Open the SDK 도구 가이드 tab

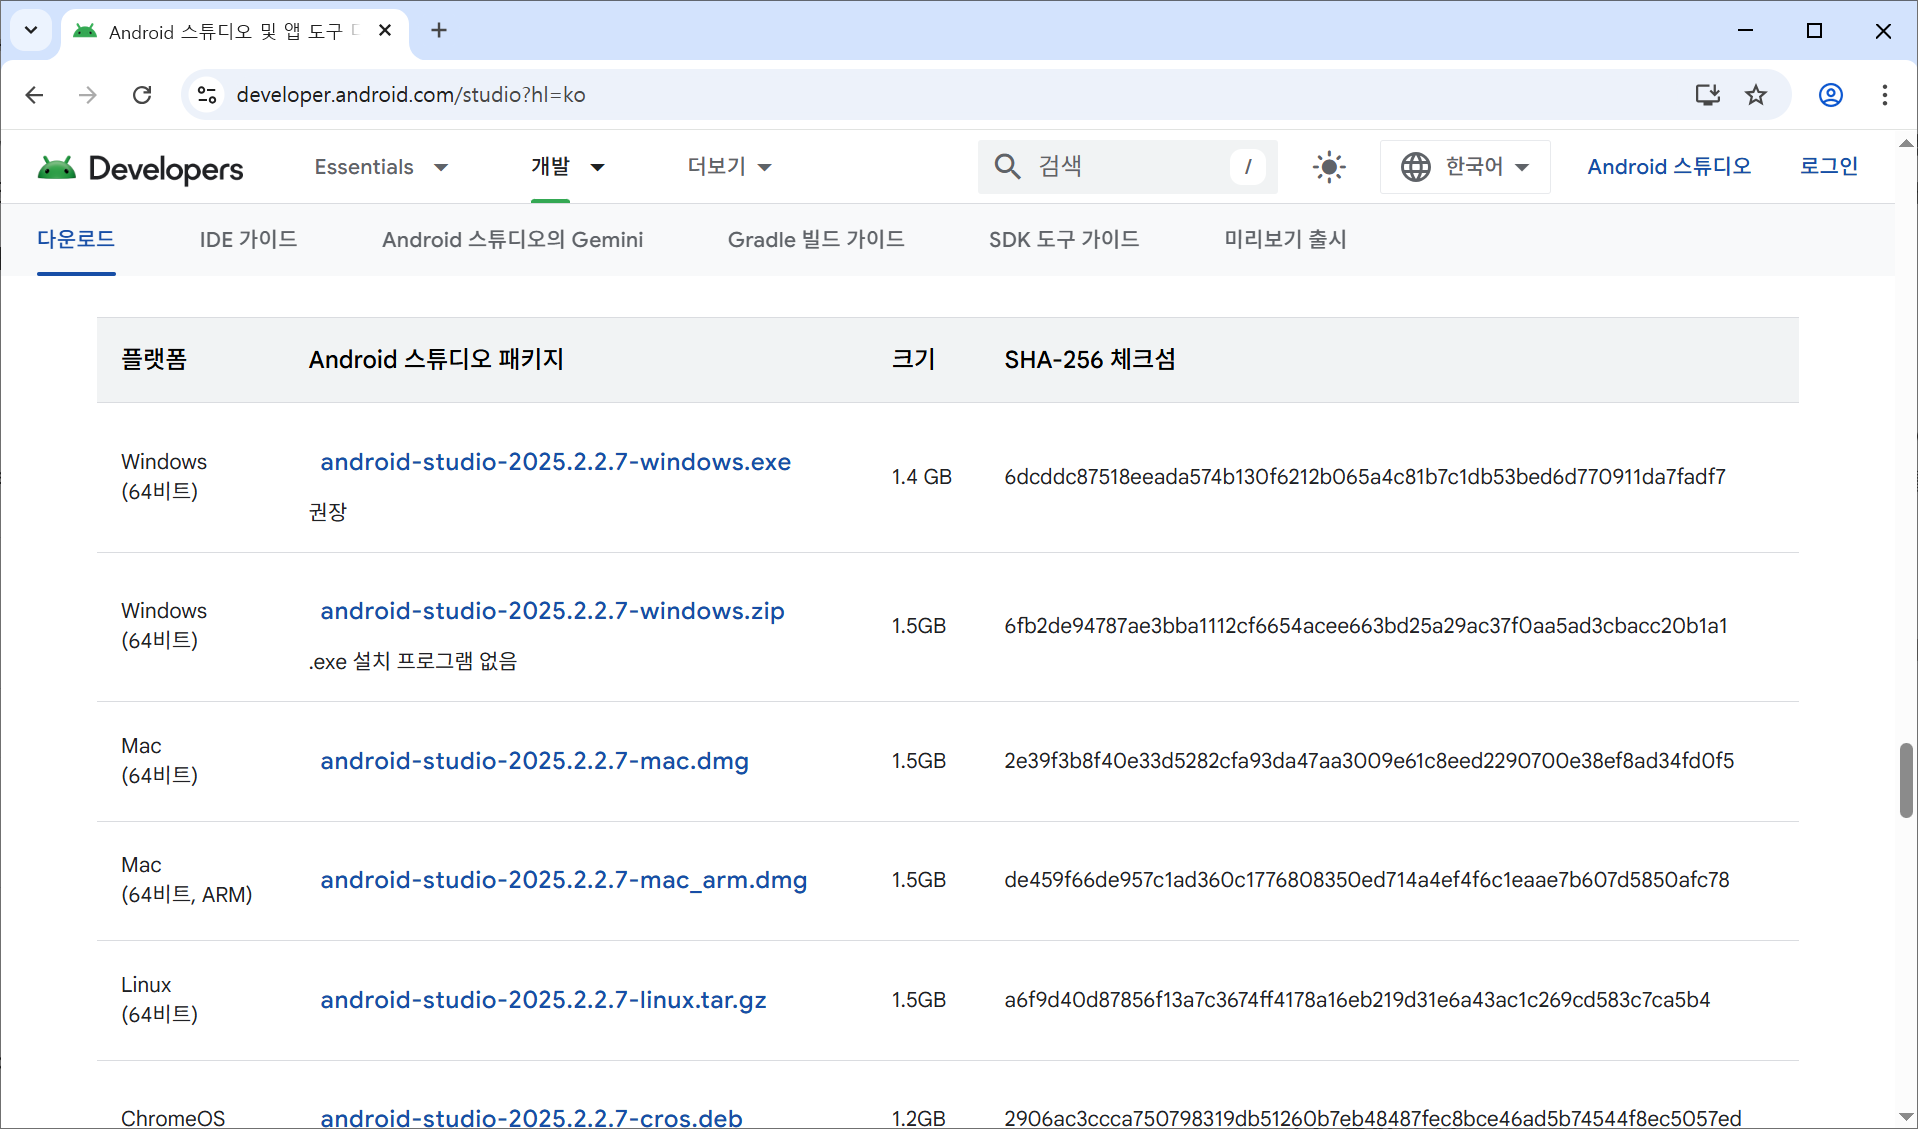(1064, 239)
